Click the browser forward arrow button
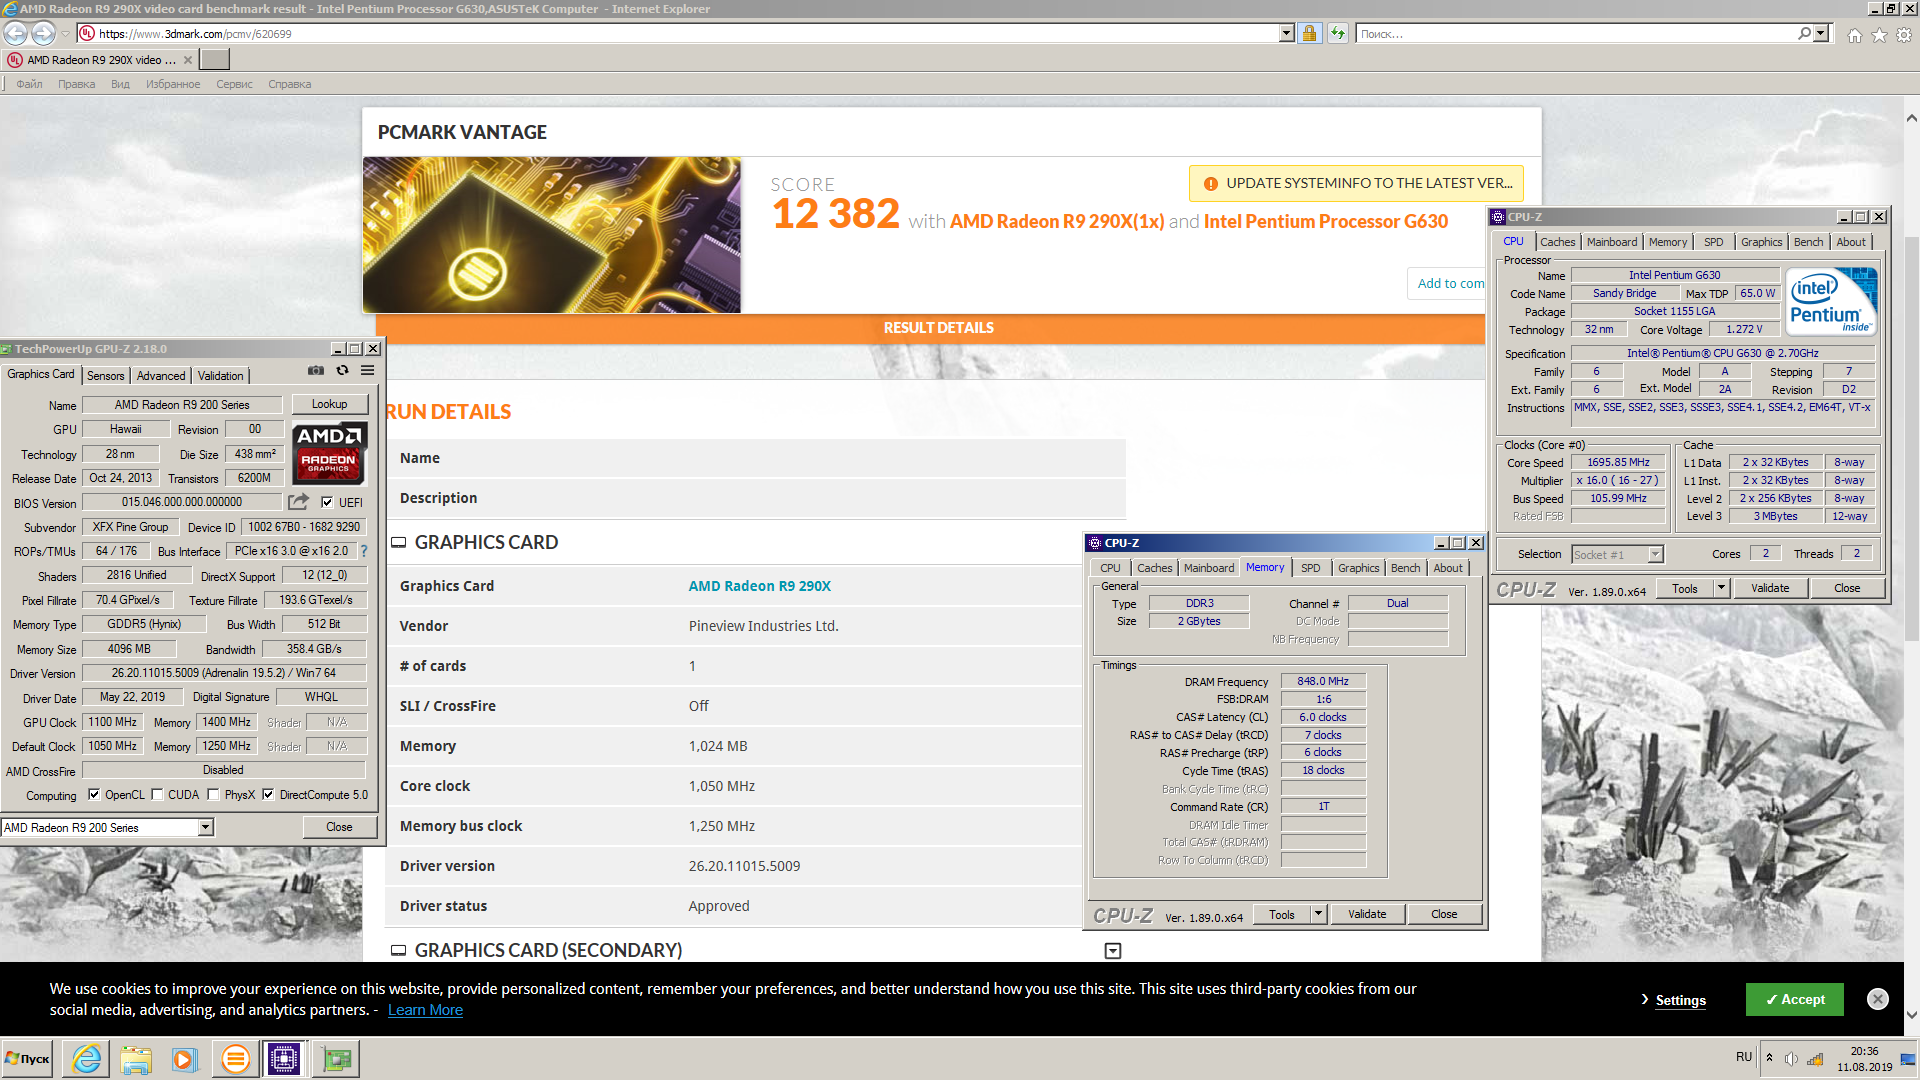The width and height of the screenshot is (1920, 1080). (43, 33)
